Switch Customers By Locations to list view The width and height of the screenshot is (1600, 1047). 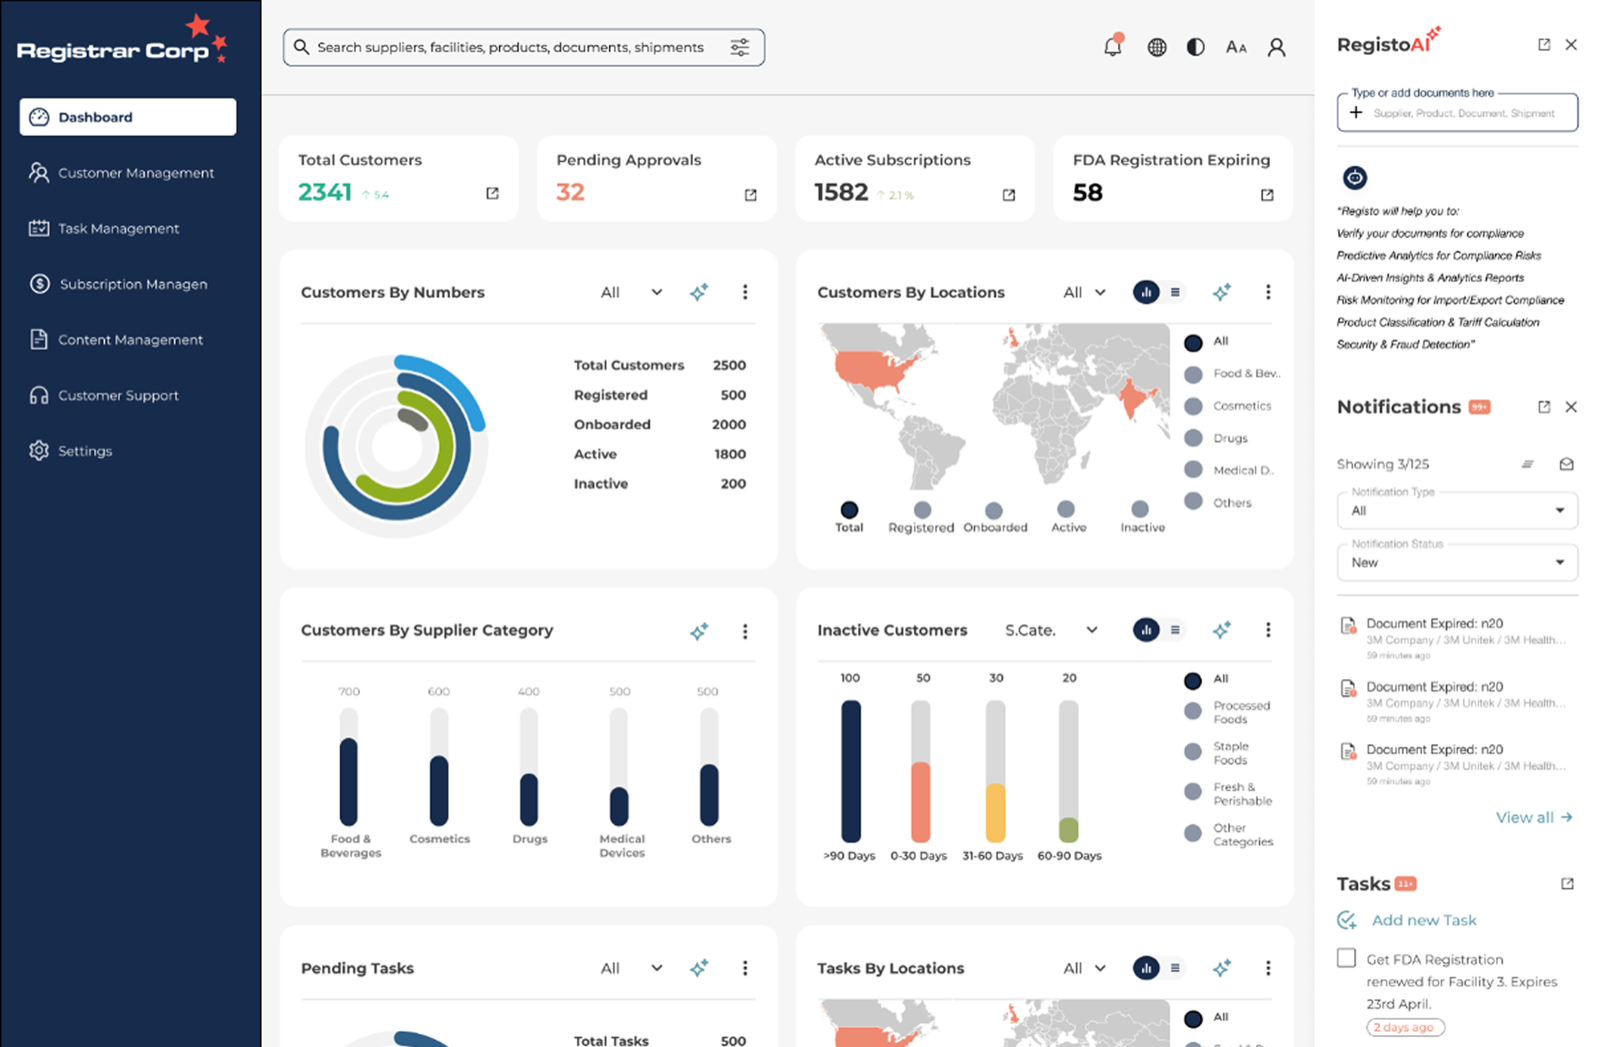point(1175,292)
